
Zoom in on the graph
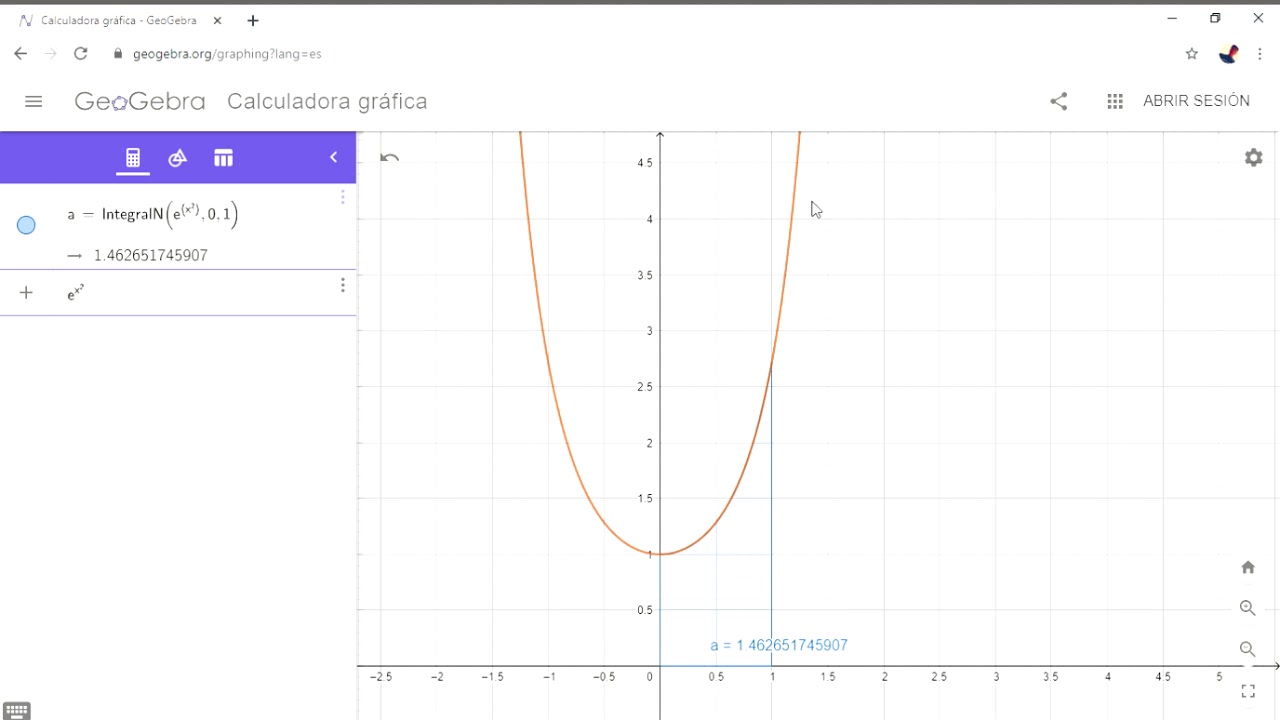(x=1248, y=608)
